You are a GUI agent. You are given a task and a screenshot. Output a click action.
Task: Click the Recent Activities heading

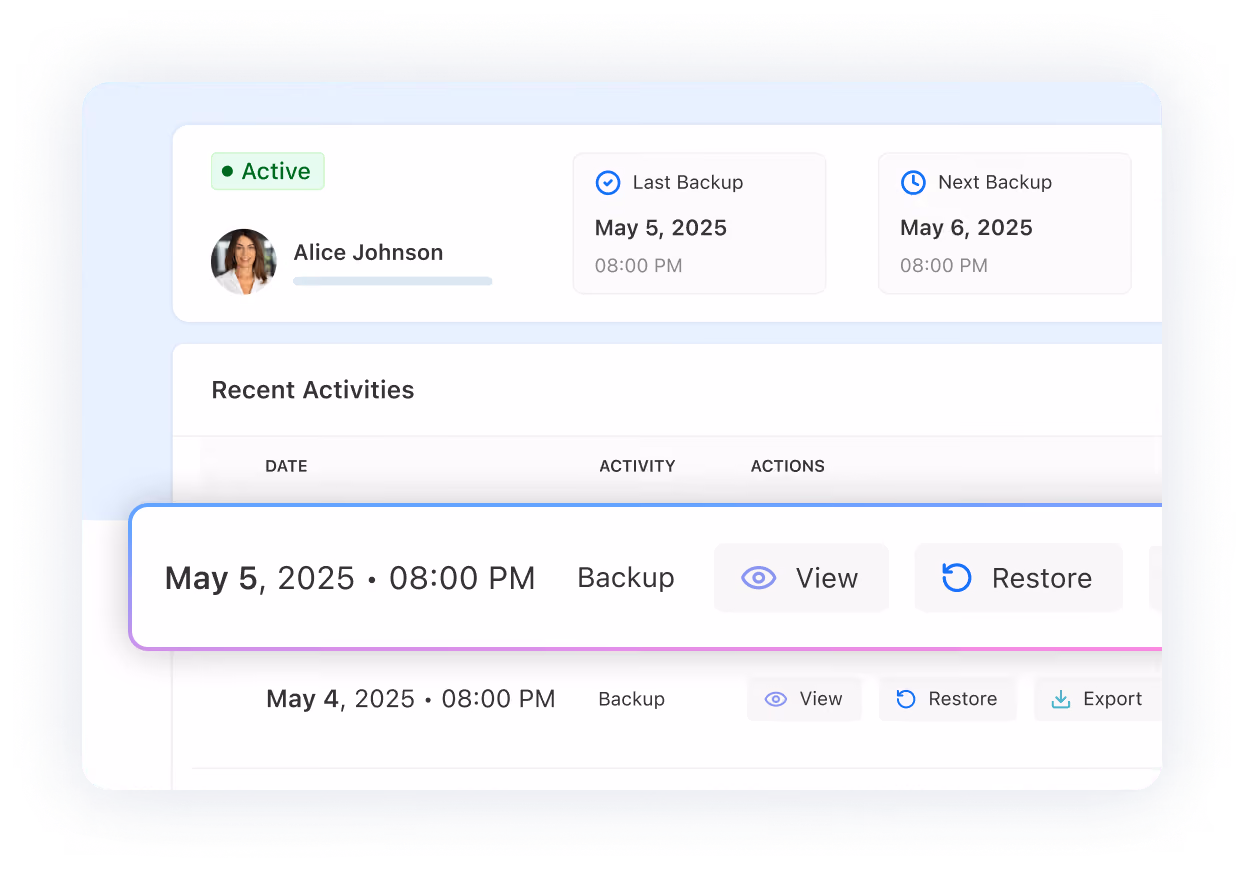pos(313,390)
